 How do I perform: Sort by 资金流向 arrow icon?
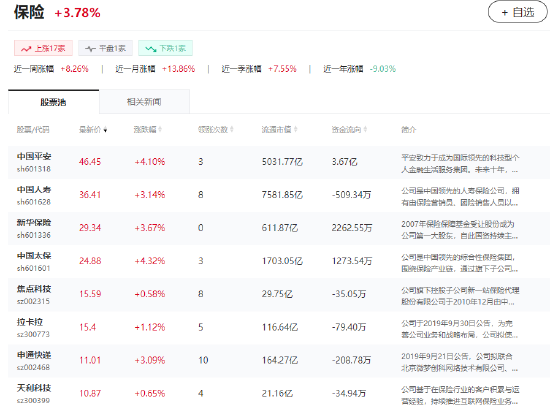[x=365, y=129]
